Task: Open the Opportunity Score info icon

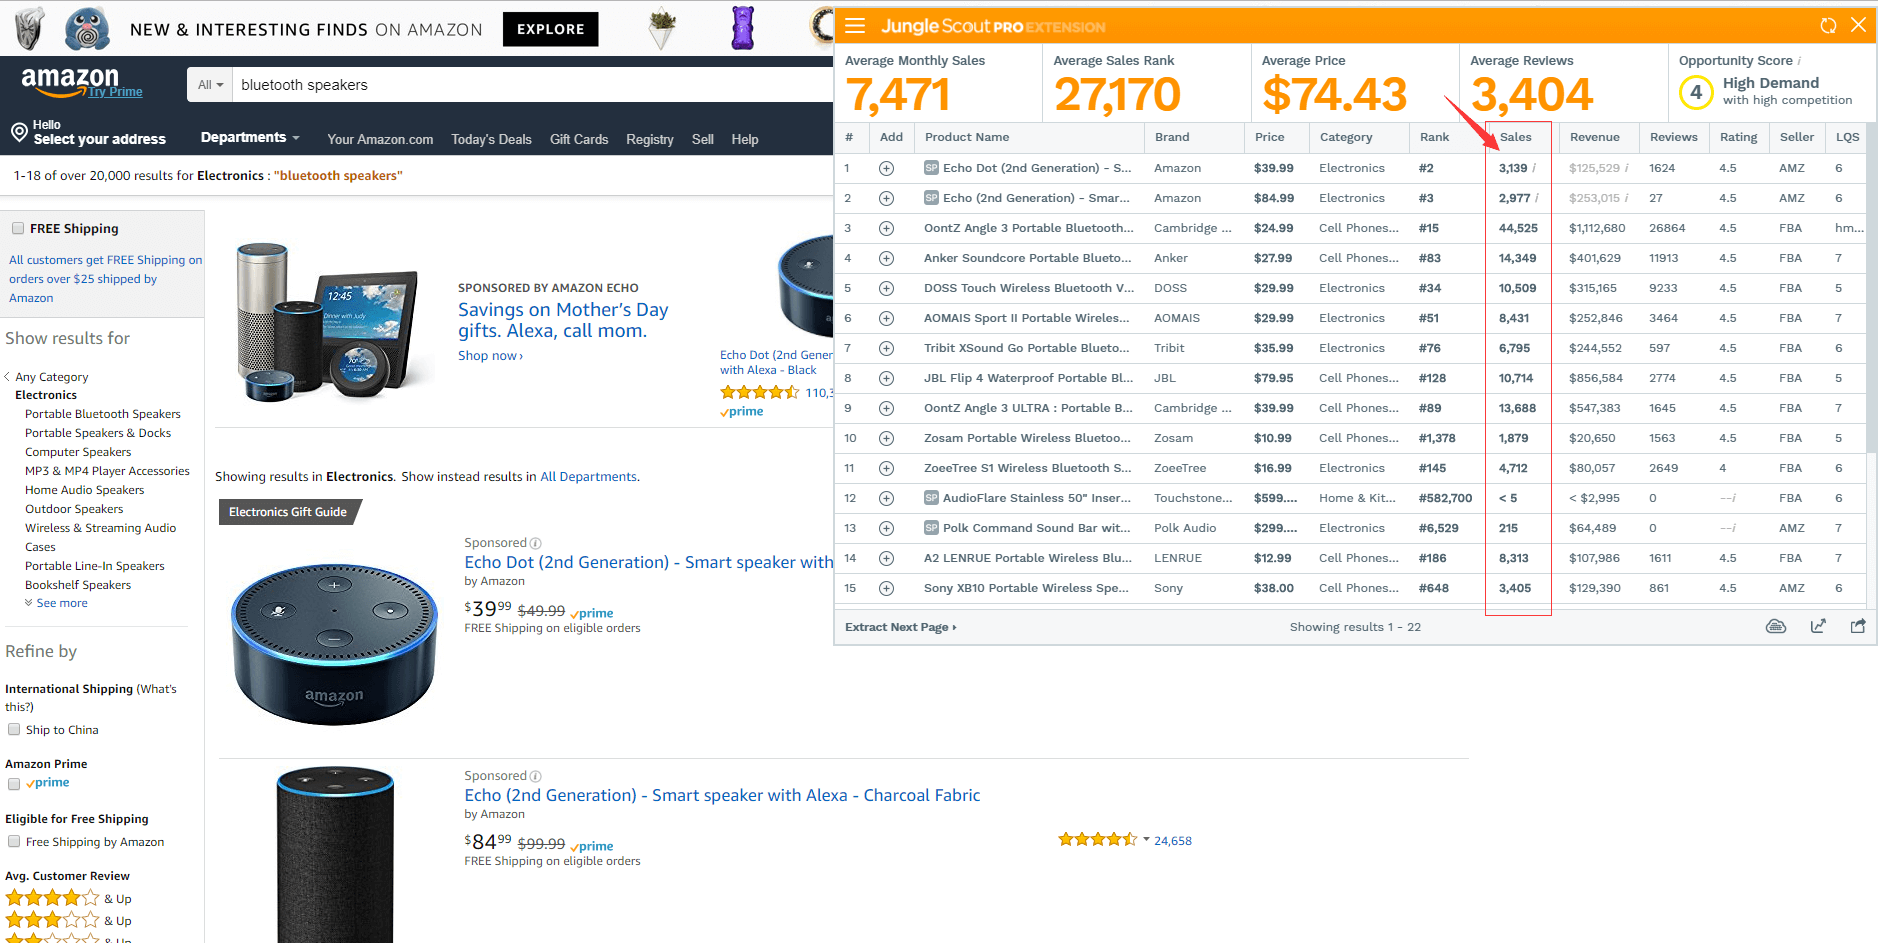Action: point(1799,61)
